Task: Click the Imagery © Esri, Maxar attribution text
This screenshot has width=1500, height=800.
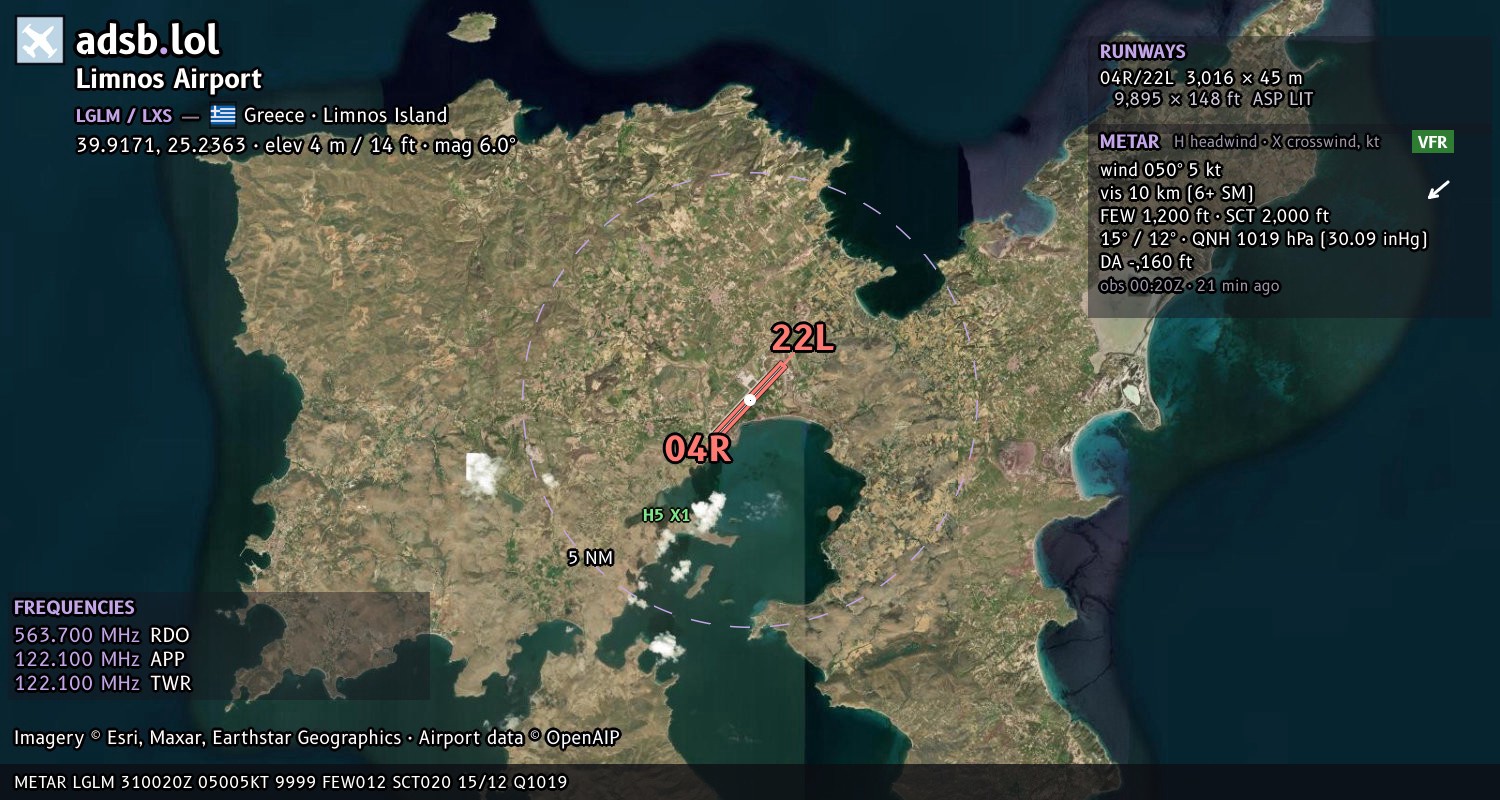Action: pos(207,738)
